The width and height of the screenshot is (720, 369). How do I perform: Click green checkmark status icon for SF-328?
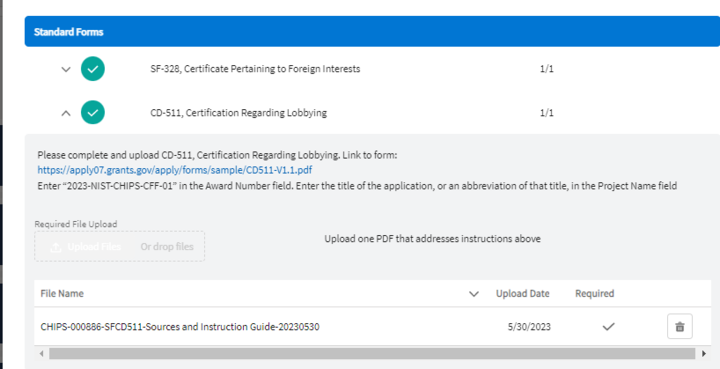pos(93,69)
